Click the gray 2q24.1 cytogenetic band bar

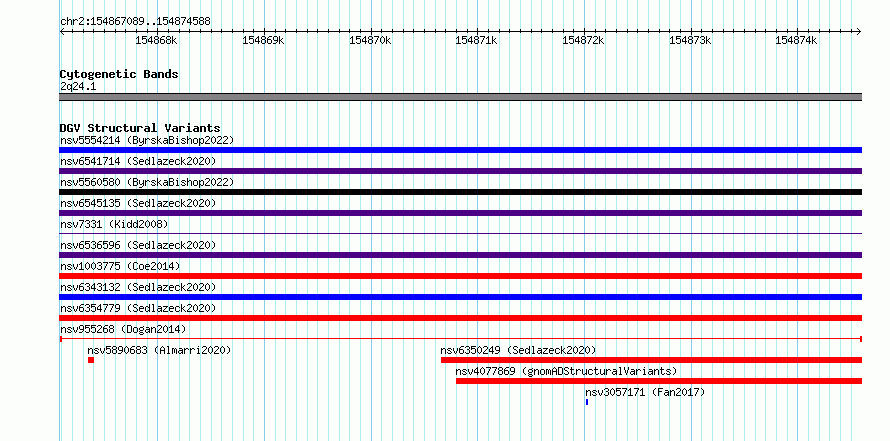coord(460,97)
